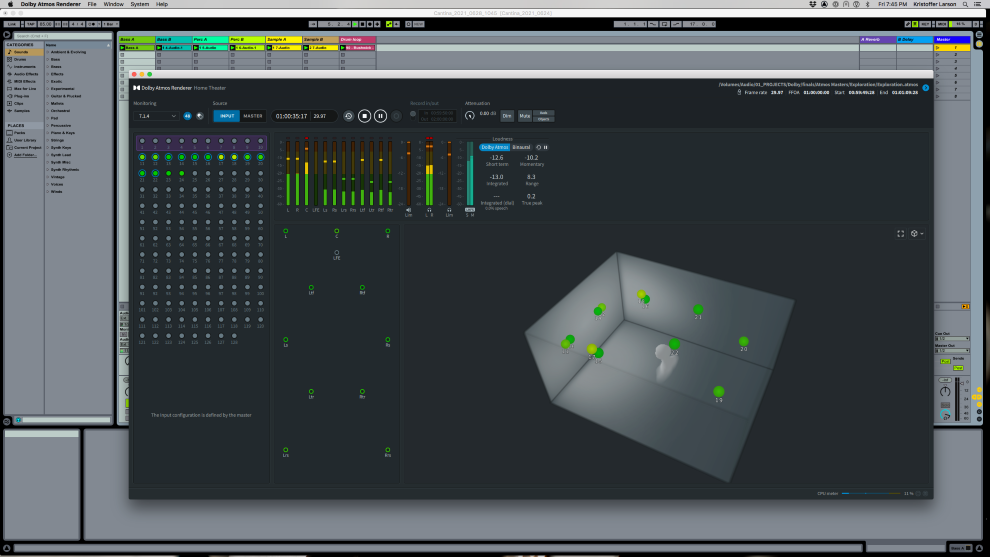Adjust the attenuation knob
The height and width of the screenshot is (557, 990).
point(470,116)
